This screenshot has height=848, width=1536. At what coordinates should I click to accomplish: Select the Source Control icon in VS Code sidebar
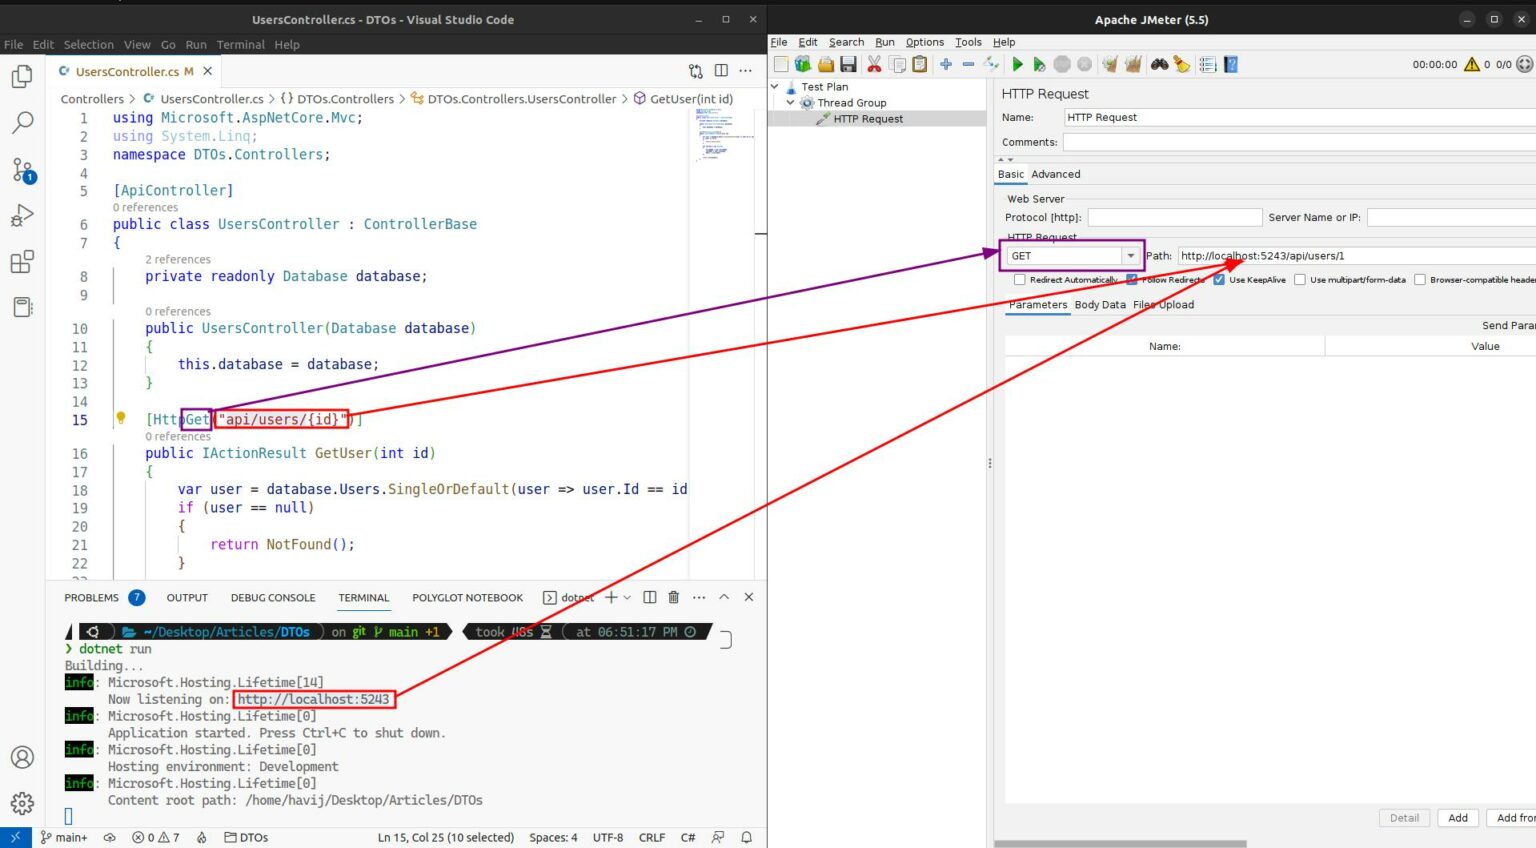click(22, 170)
